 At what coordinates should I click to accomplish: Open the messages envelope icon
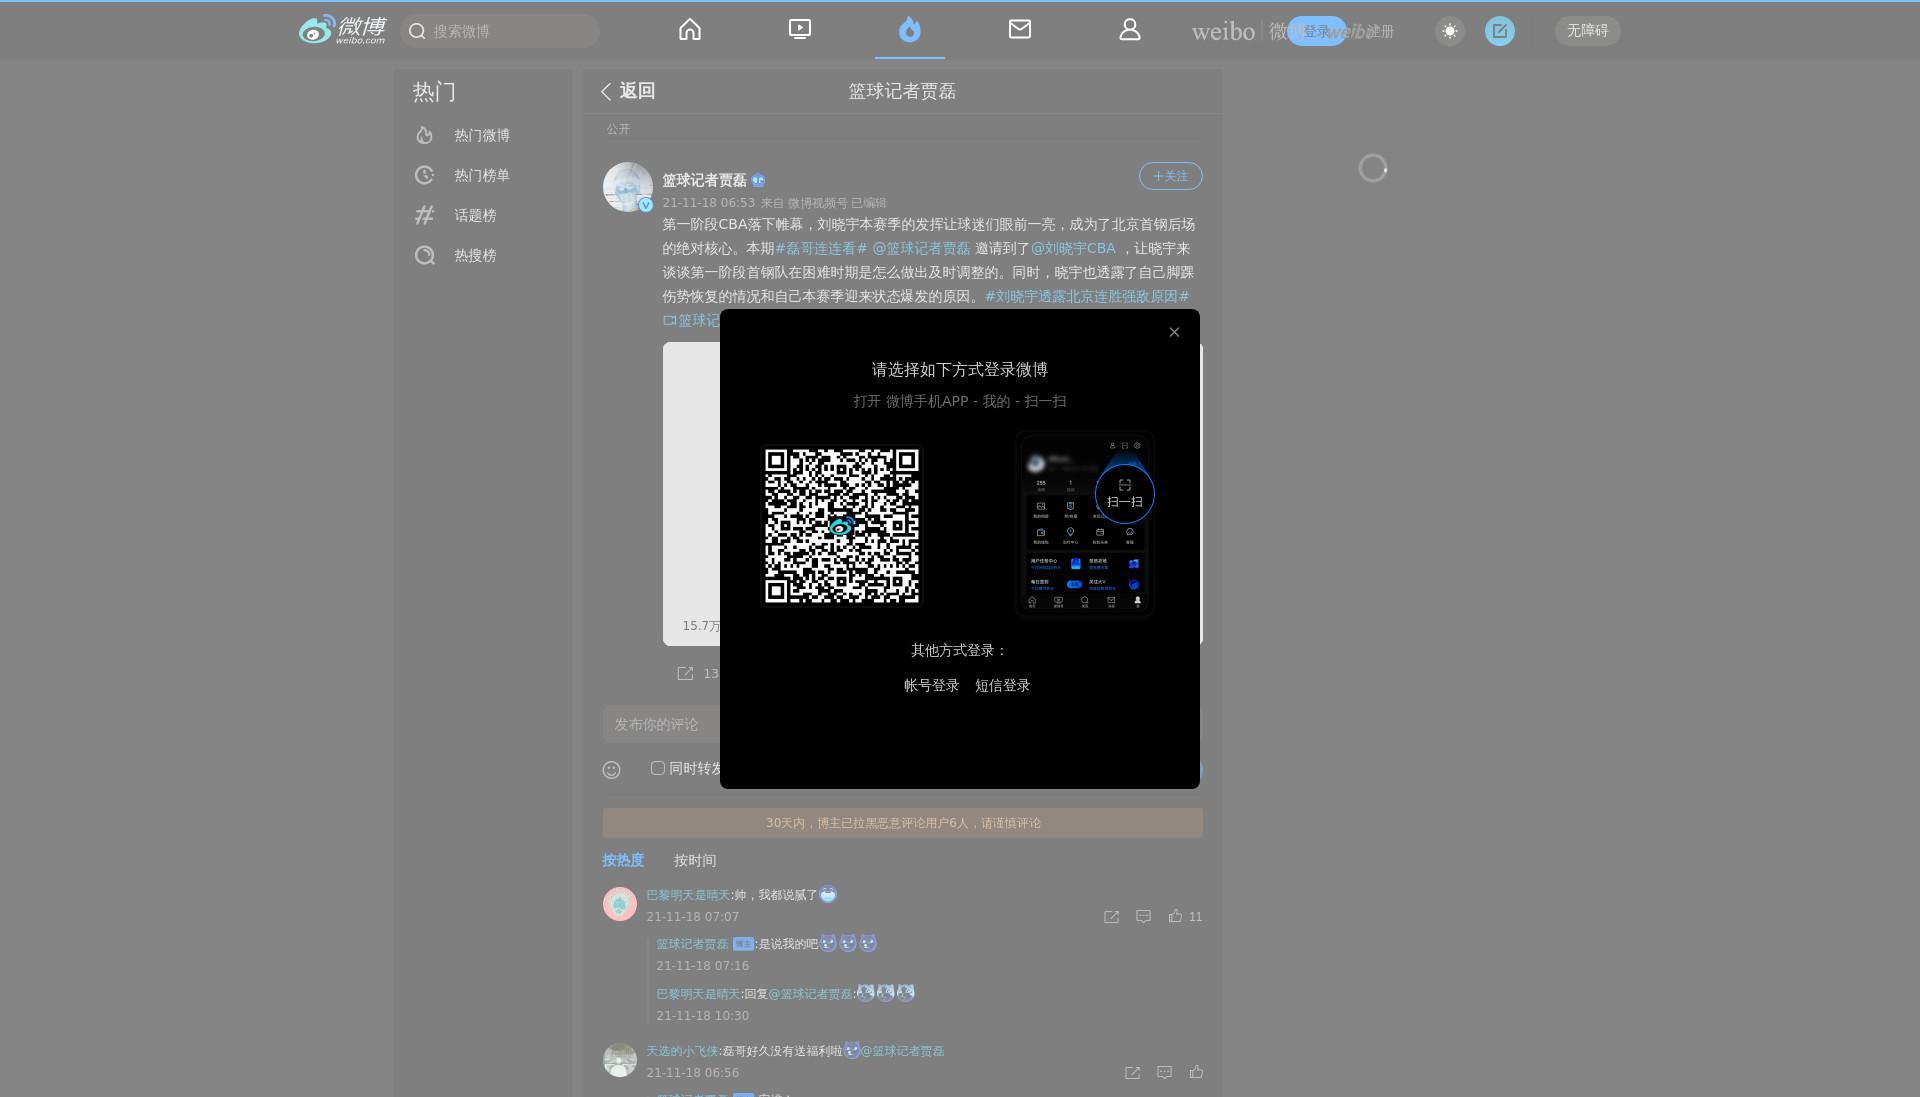1020,30
